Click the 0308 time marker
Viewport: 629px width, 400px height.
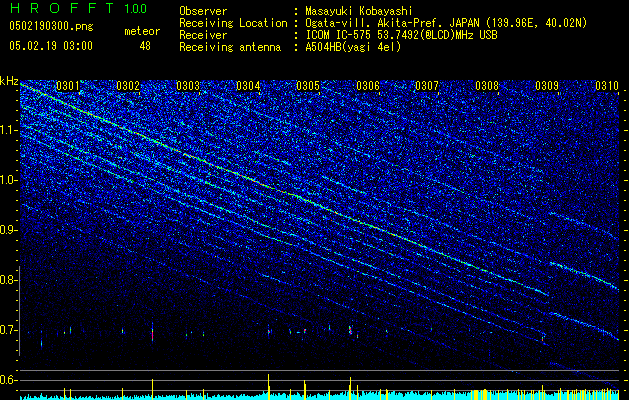tap(487, 86)
